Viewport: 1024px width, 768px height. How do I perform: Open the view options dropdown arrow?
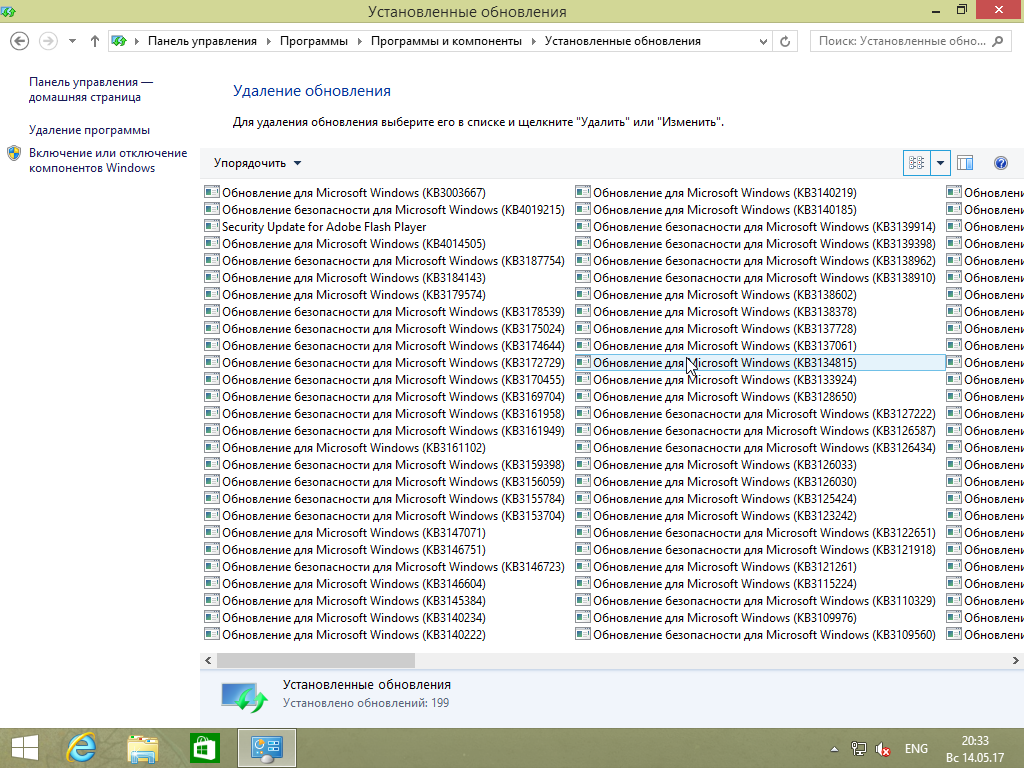click(x=940, y=163)
